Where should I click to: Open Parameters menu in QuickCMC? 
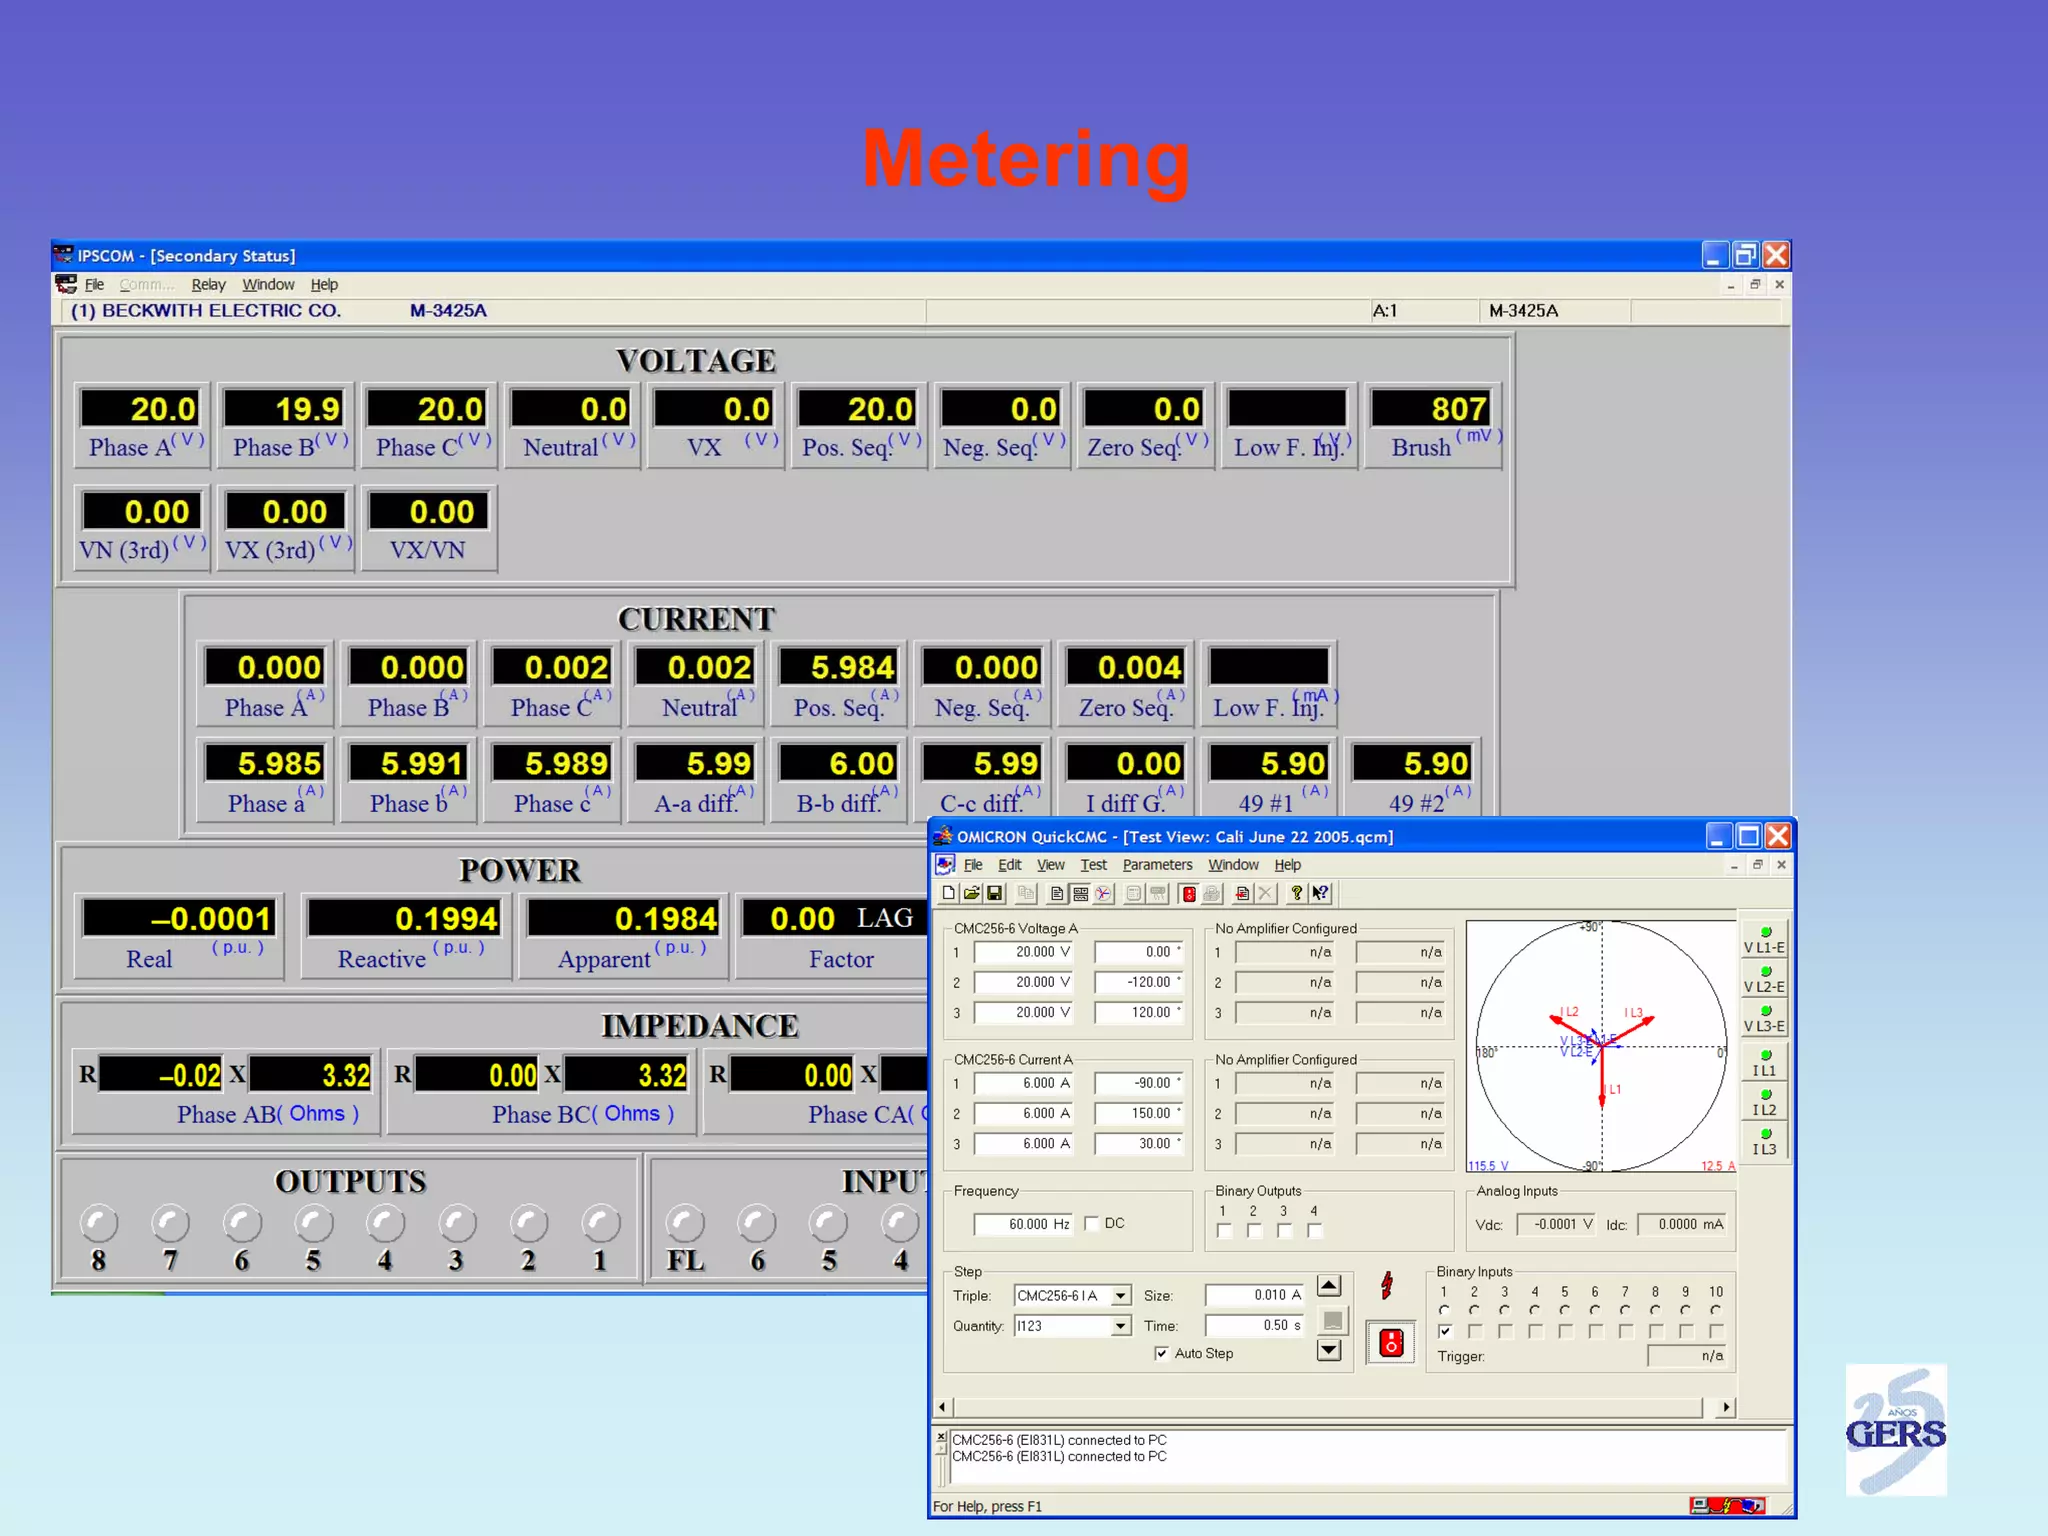(x=1157, y=865)
